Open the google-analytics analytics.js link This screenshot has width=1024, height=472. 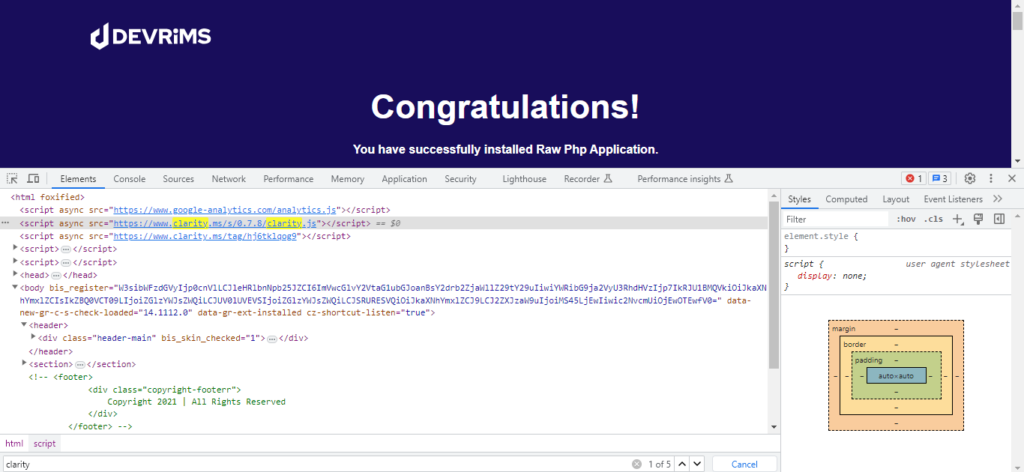(225, 210)
